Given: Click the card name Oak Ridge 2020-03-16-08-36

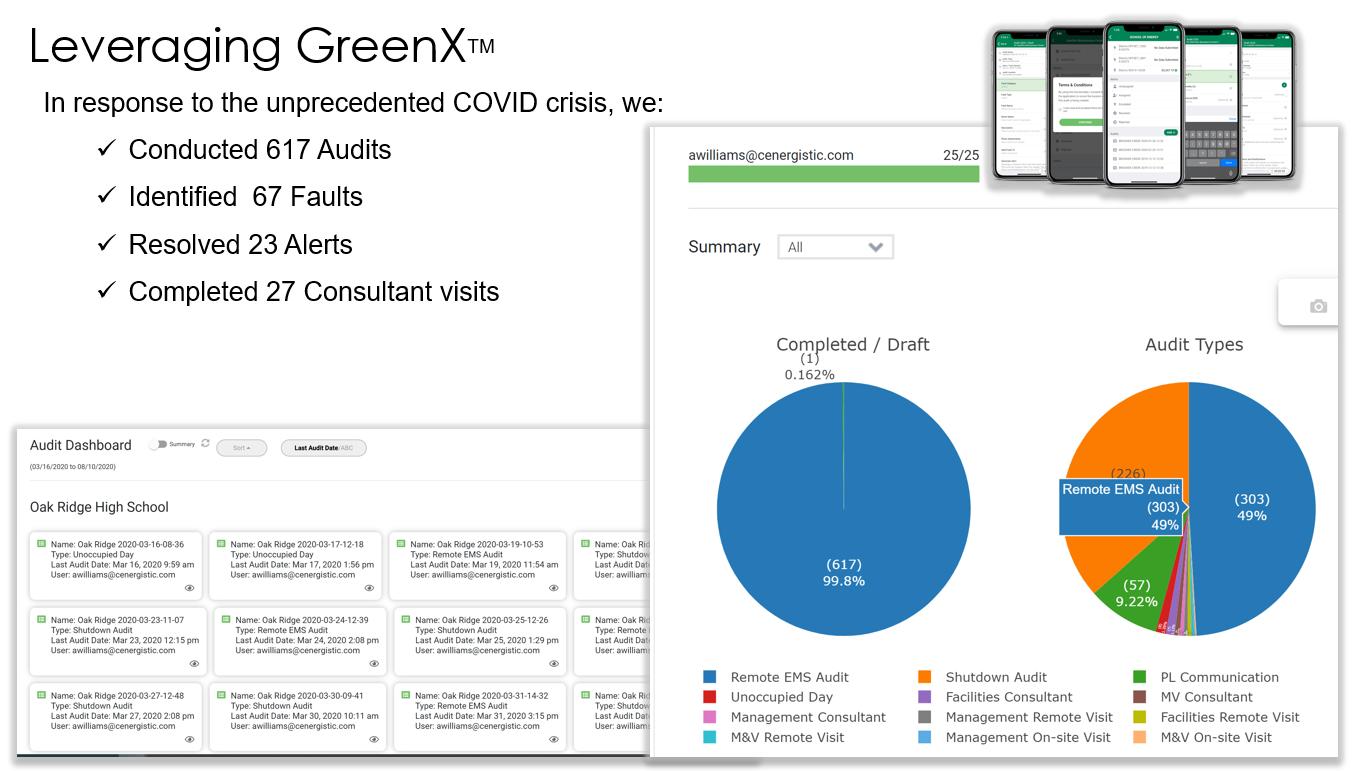Looking at the screenshot, I should (x=117, y=545).
